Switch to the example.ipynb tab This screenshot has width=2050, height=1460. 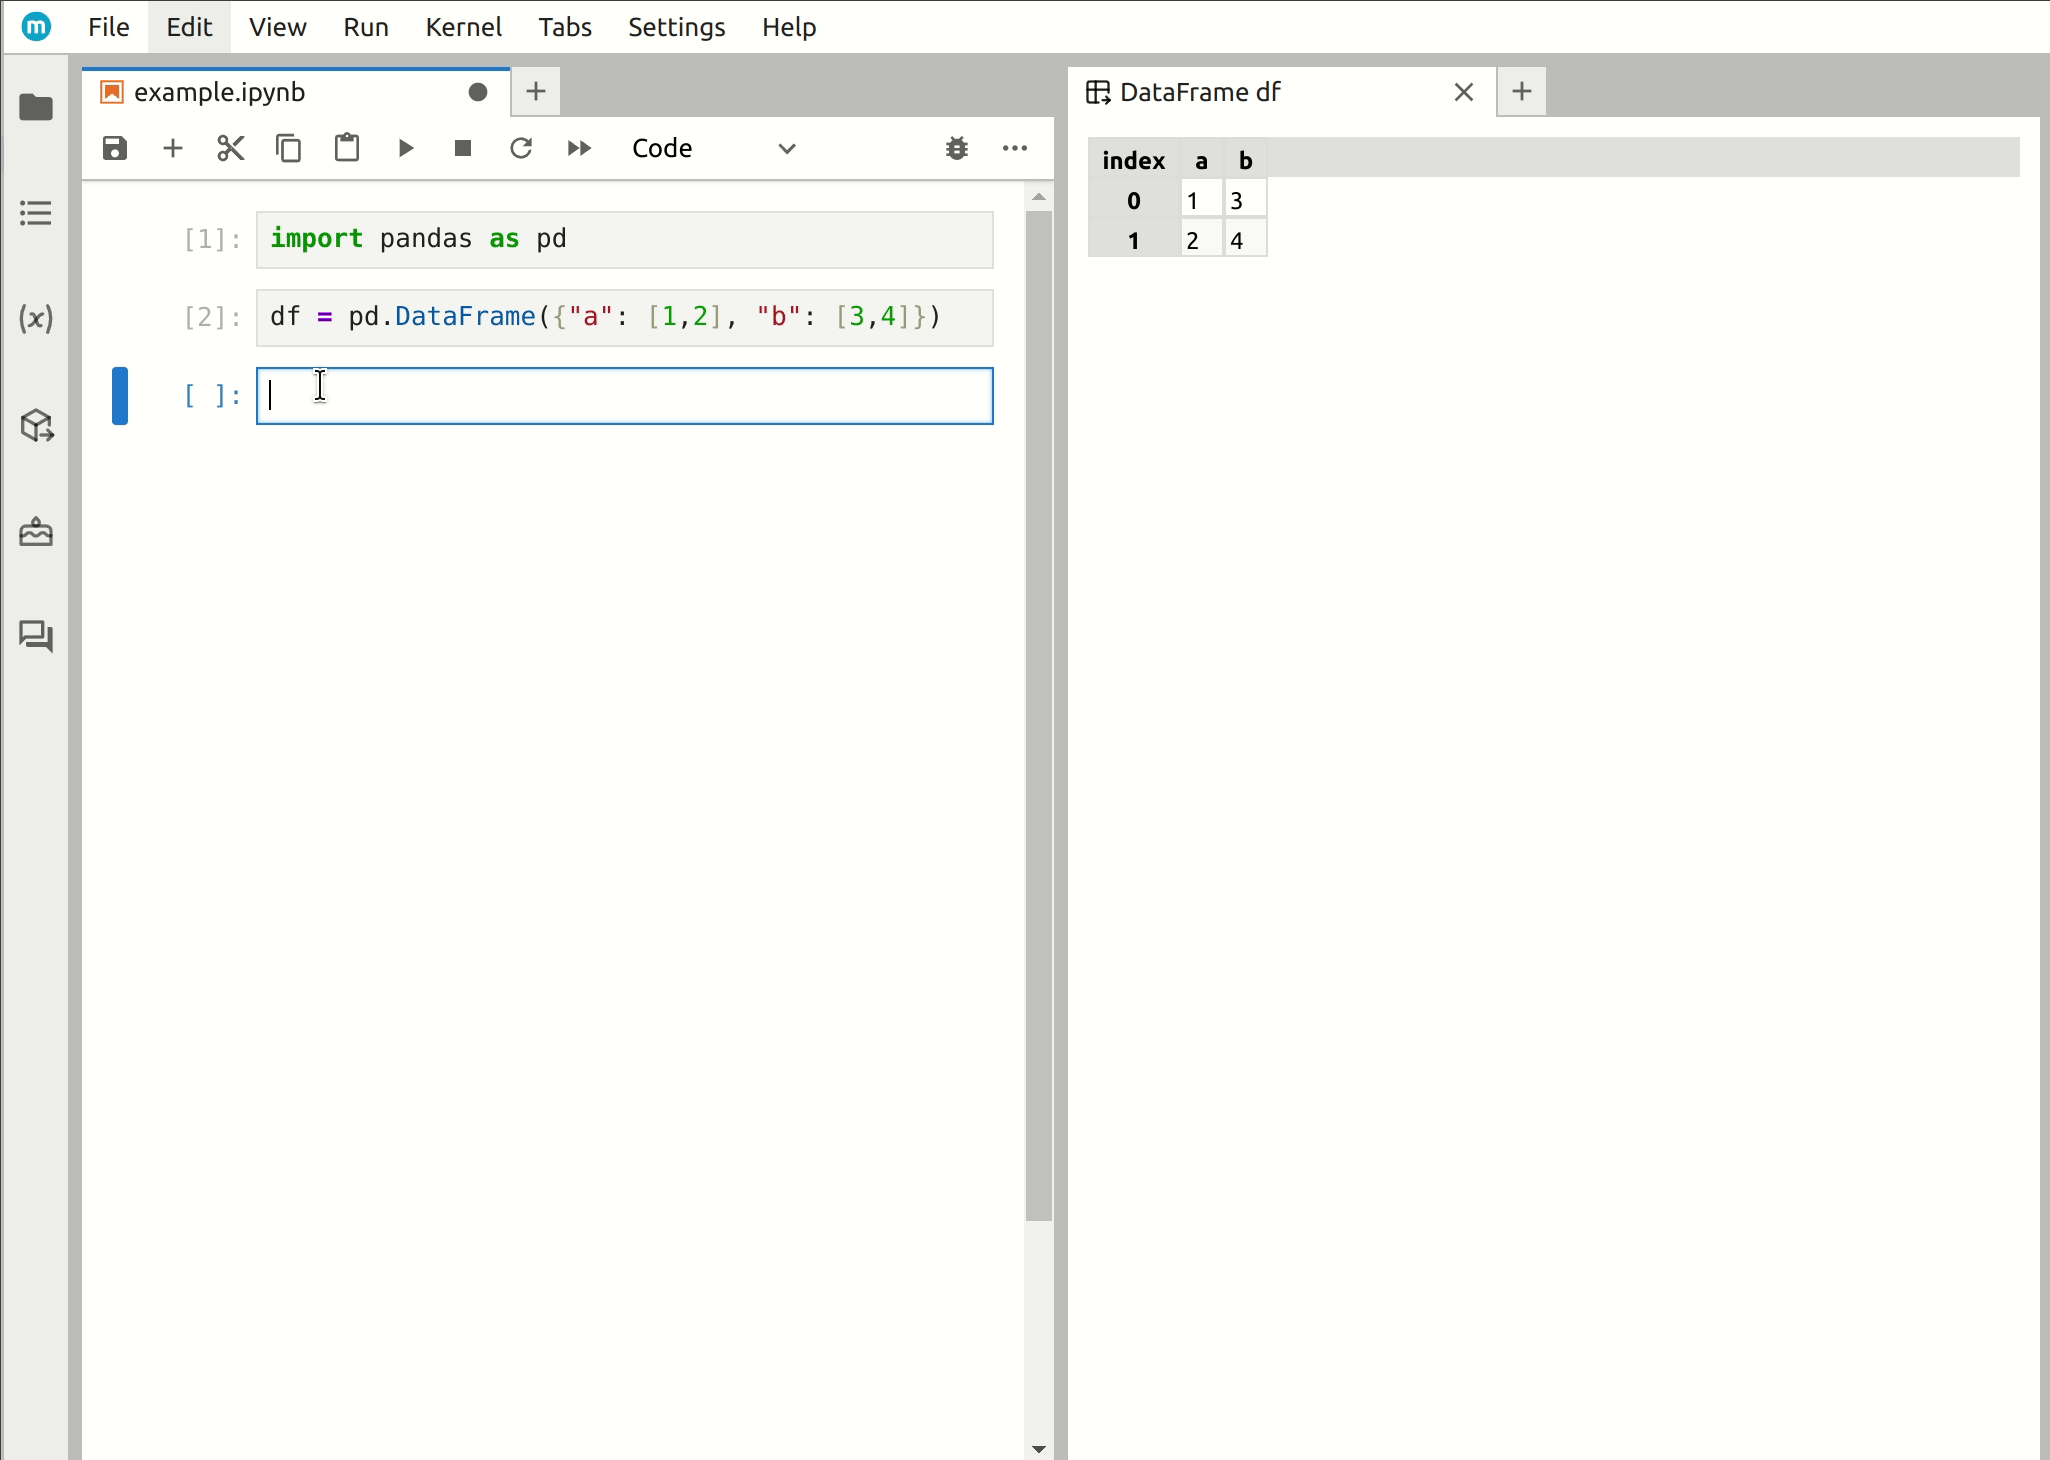pyautogui.click(x=220, y=91)
